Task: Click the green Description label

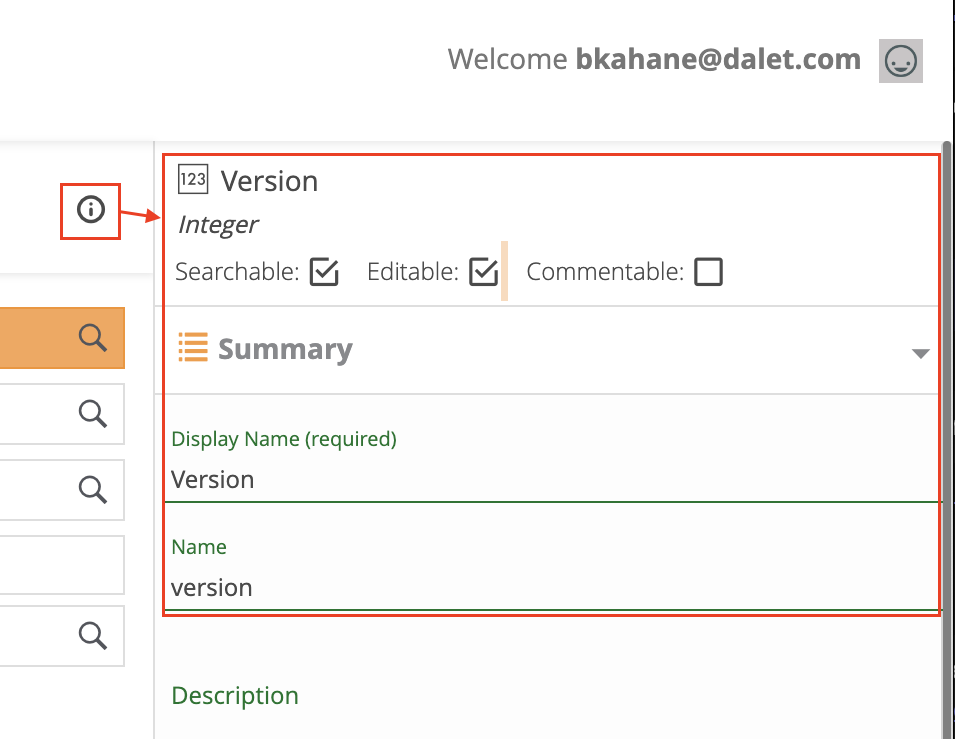Action: click(x=235, y=695)
